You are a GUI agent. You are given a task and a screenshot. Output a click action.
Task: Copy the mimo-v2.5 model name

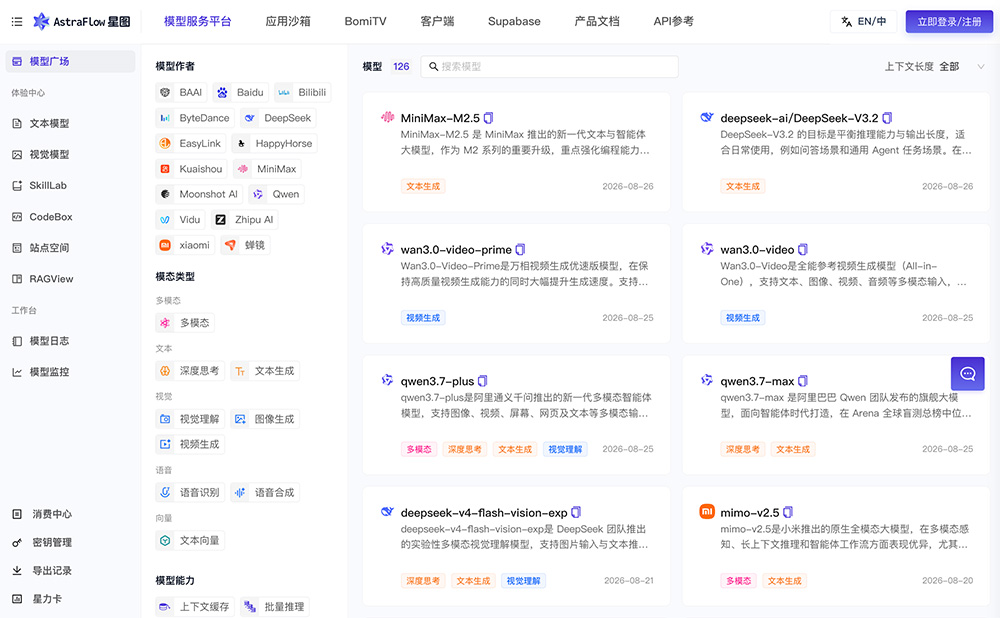[x=788, y=512]
